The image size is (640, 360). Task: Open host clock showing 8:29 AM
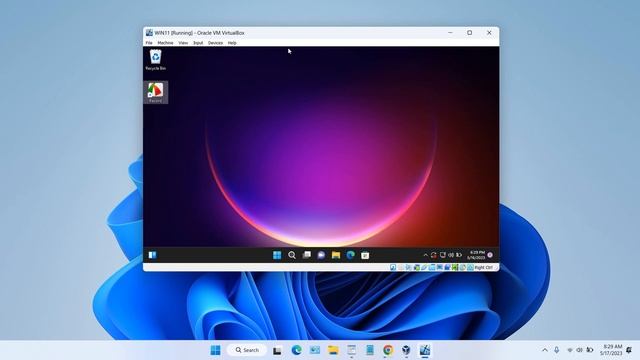click(611, 350)
